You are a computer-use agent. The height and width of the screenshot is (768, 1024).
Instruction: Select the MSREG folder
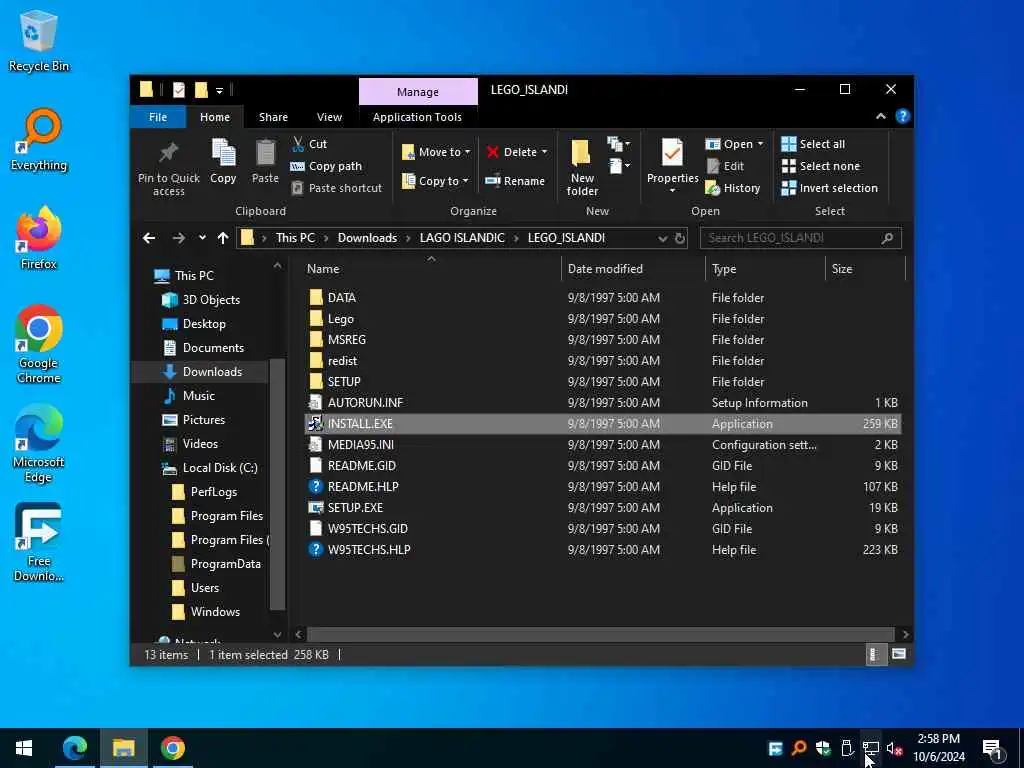click(x=602, y=340)
